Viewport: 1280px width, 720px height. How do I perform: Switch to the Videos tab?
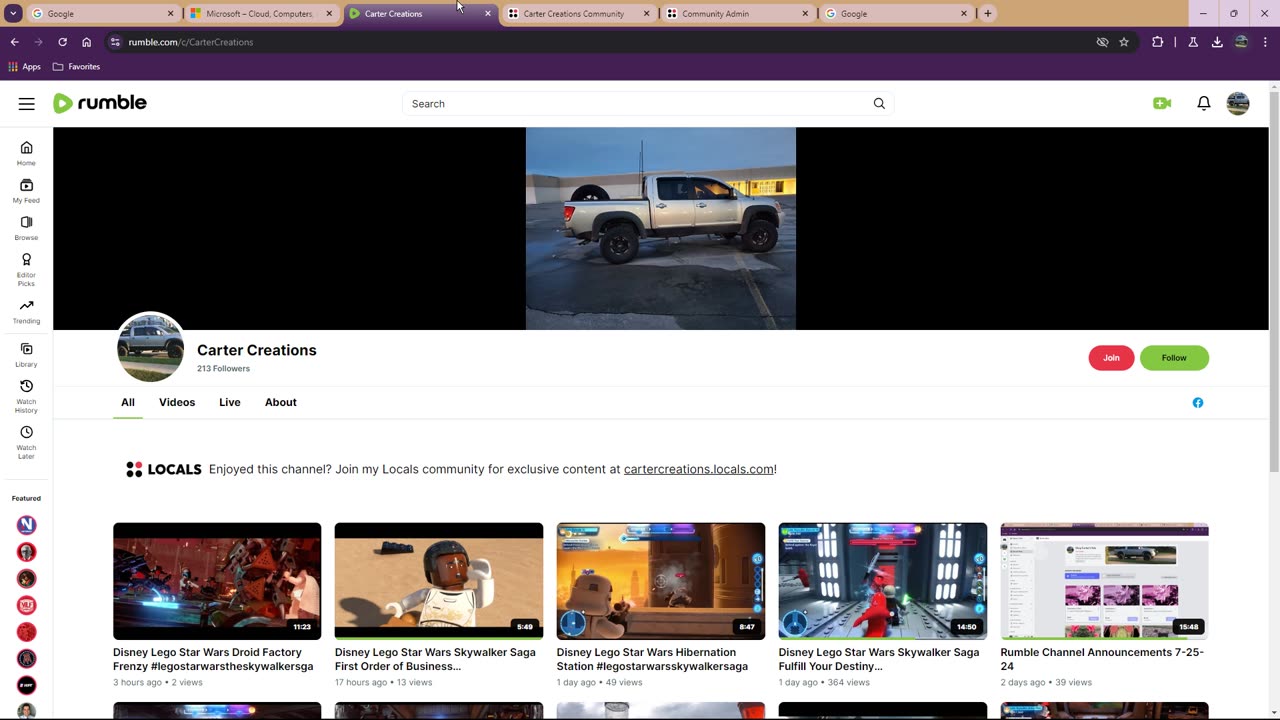[x=177, y=402]
